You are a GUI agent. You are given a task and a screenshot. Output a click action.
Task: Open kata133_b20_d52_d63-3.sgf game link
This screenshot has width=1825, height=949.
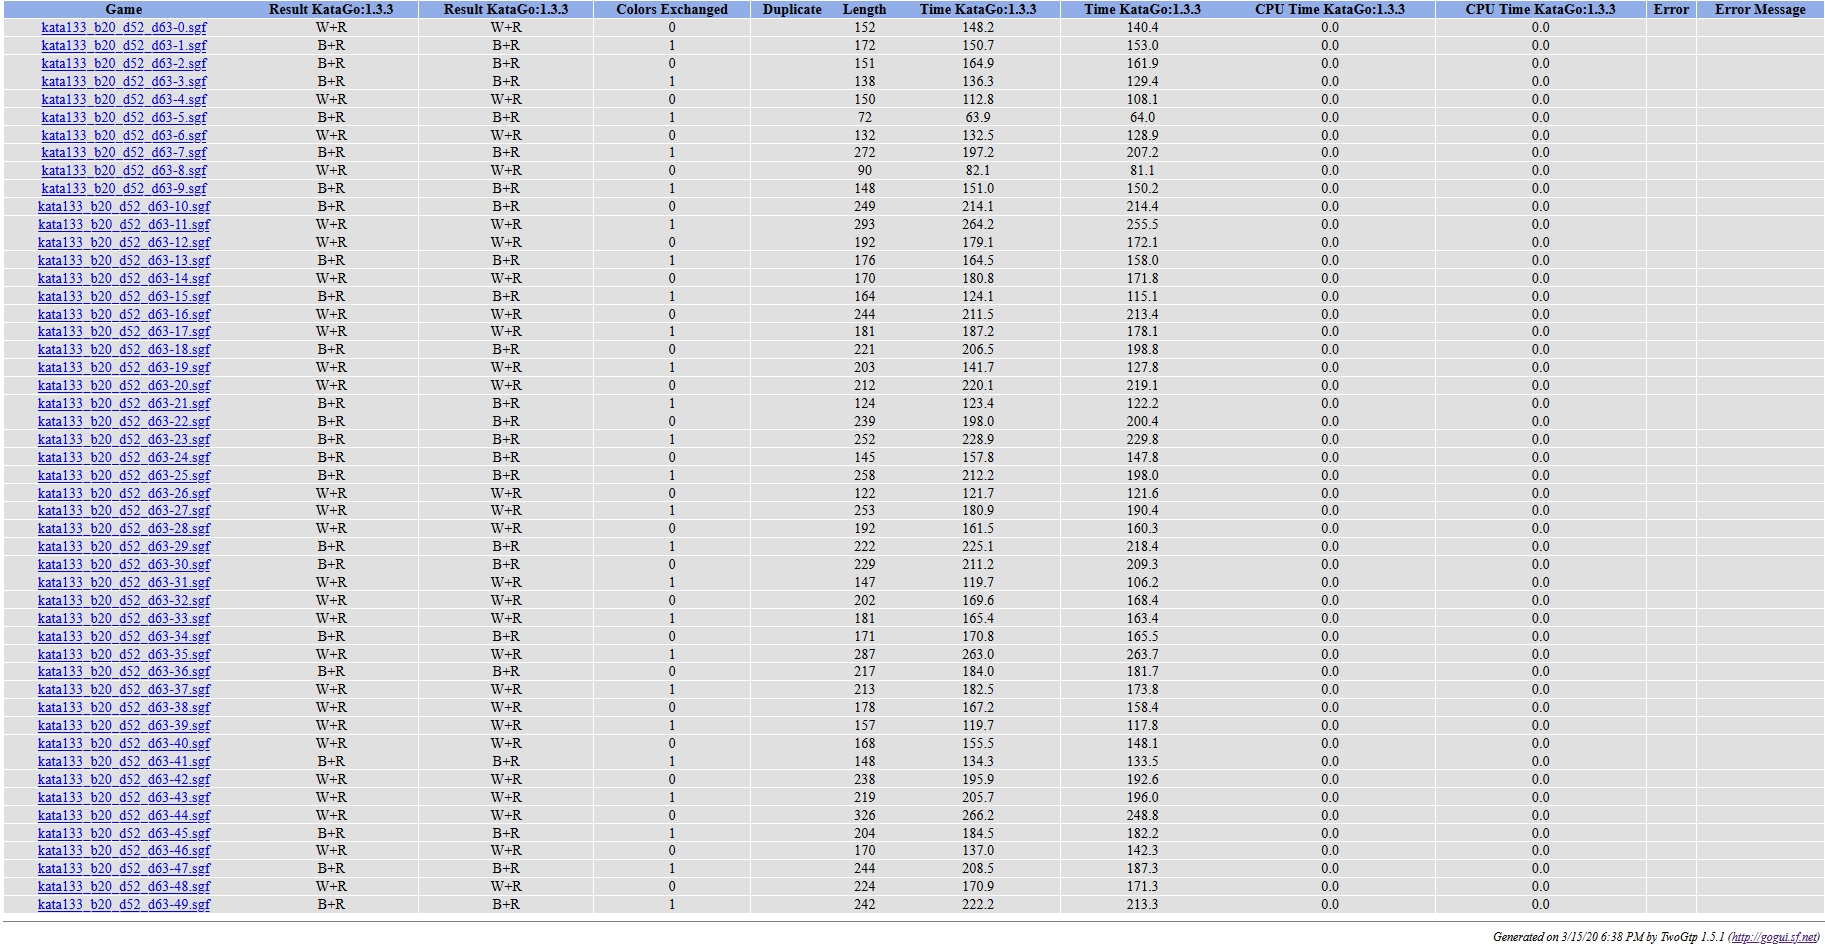[x=124, y=82]
